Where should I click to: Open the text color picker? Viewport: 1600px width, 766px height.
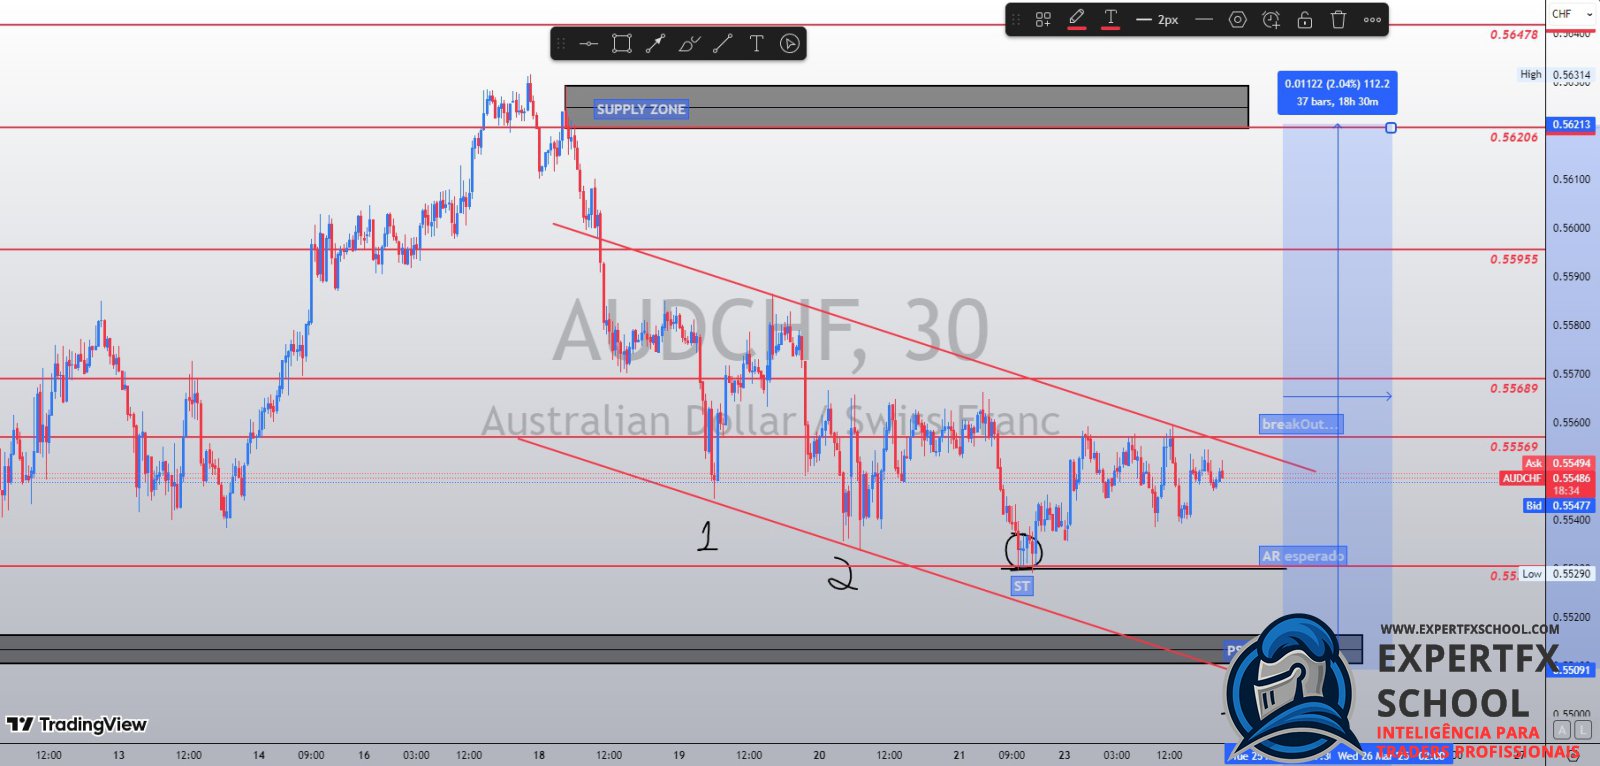[1110, 19]
